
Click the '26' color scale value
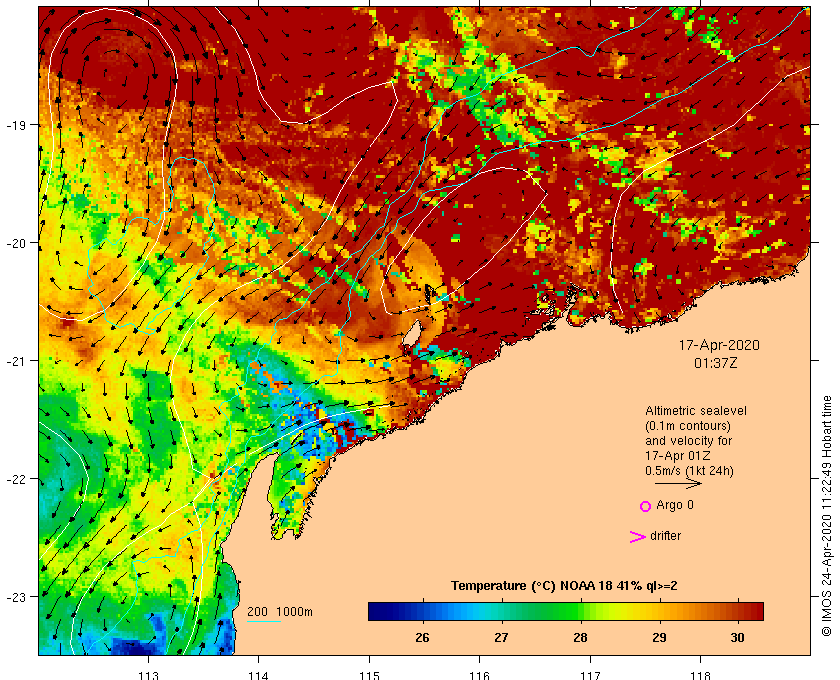422,638
